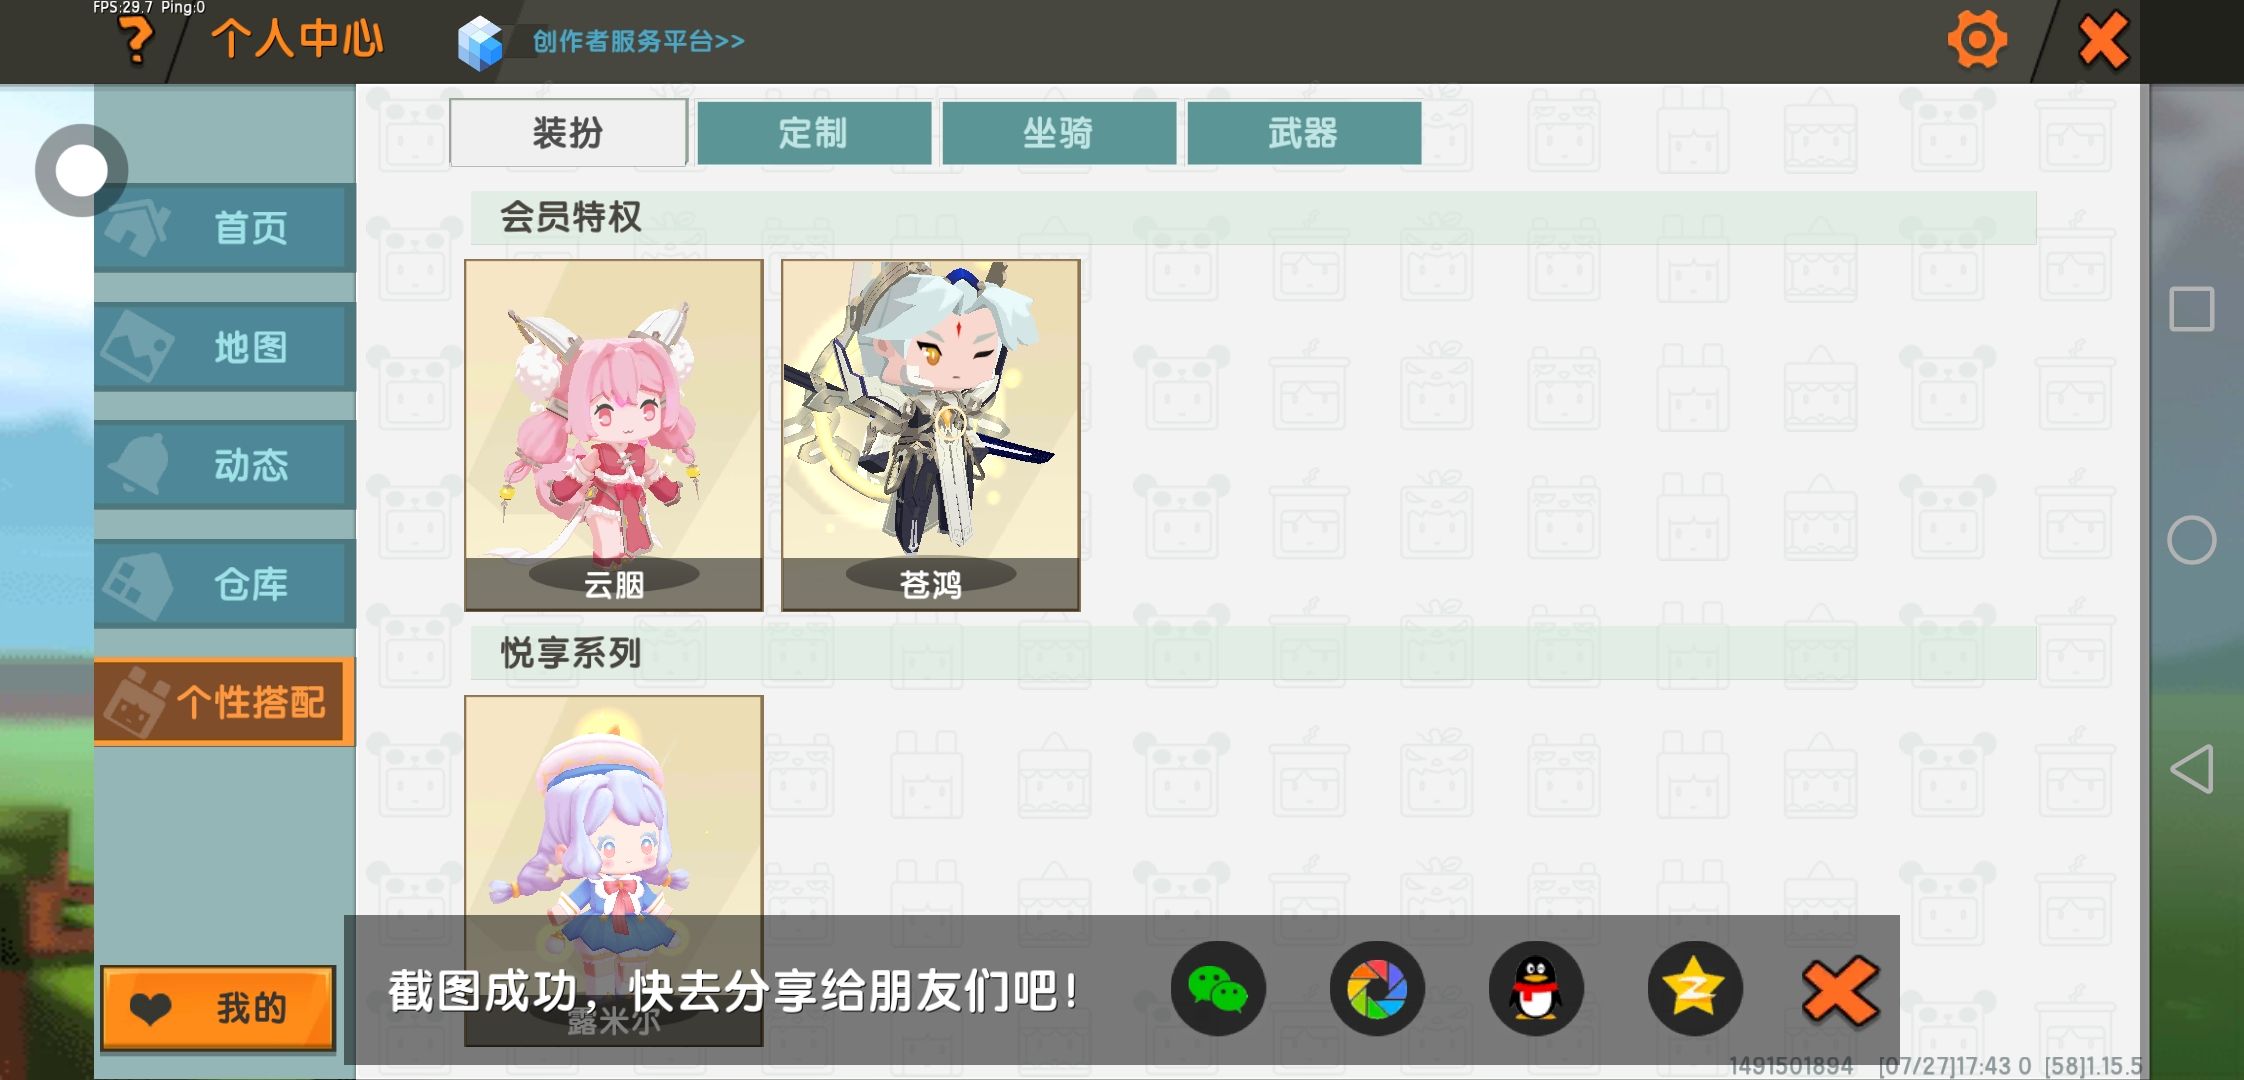Open the 创作者服务平台 link
The image size is (2244, 1080).
[638, 41]
